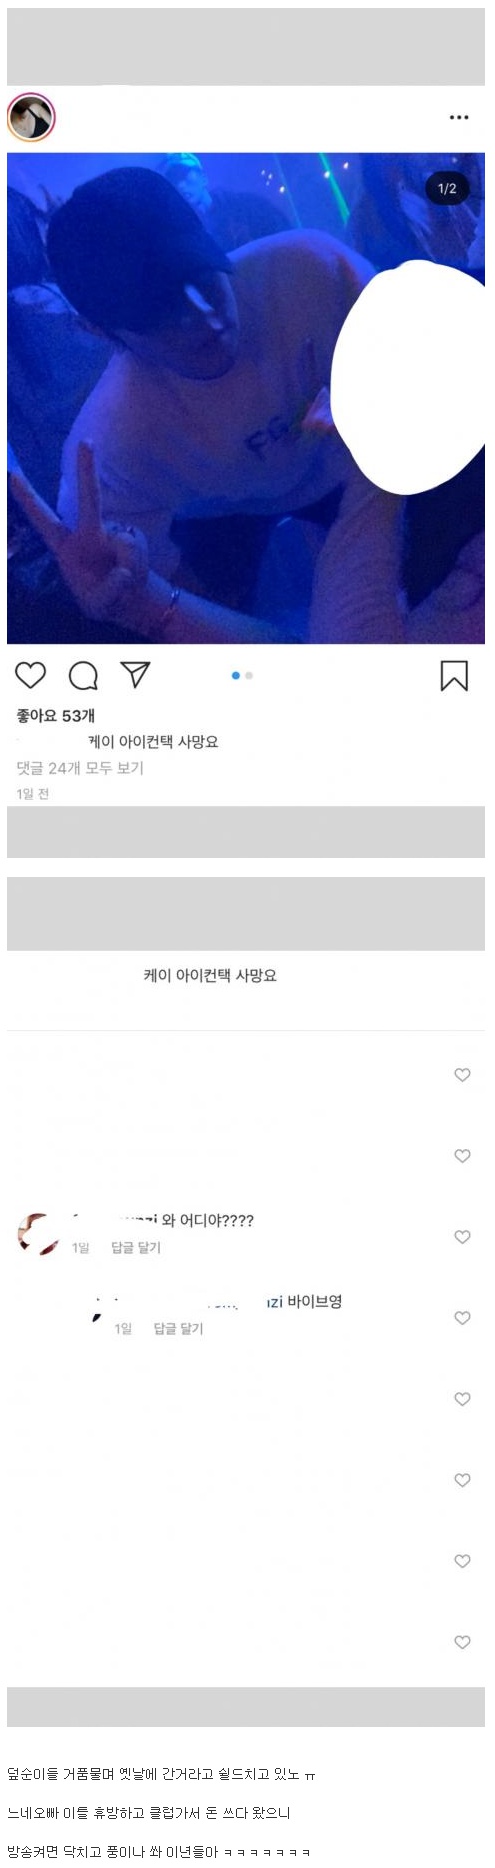Open comments via the speech bubble icon
This screenshot has width=495, height=1868.
coord(83,676)
